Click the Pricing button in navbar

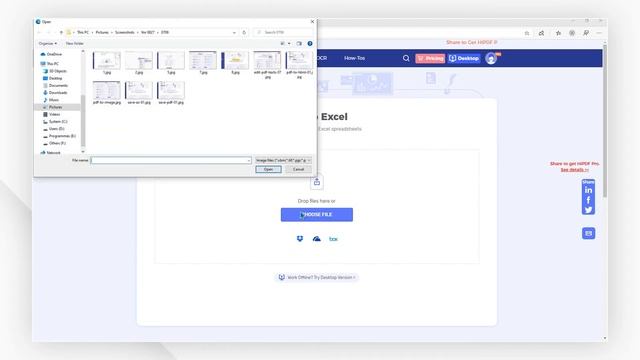430,58
